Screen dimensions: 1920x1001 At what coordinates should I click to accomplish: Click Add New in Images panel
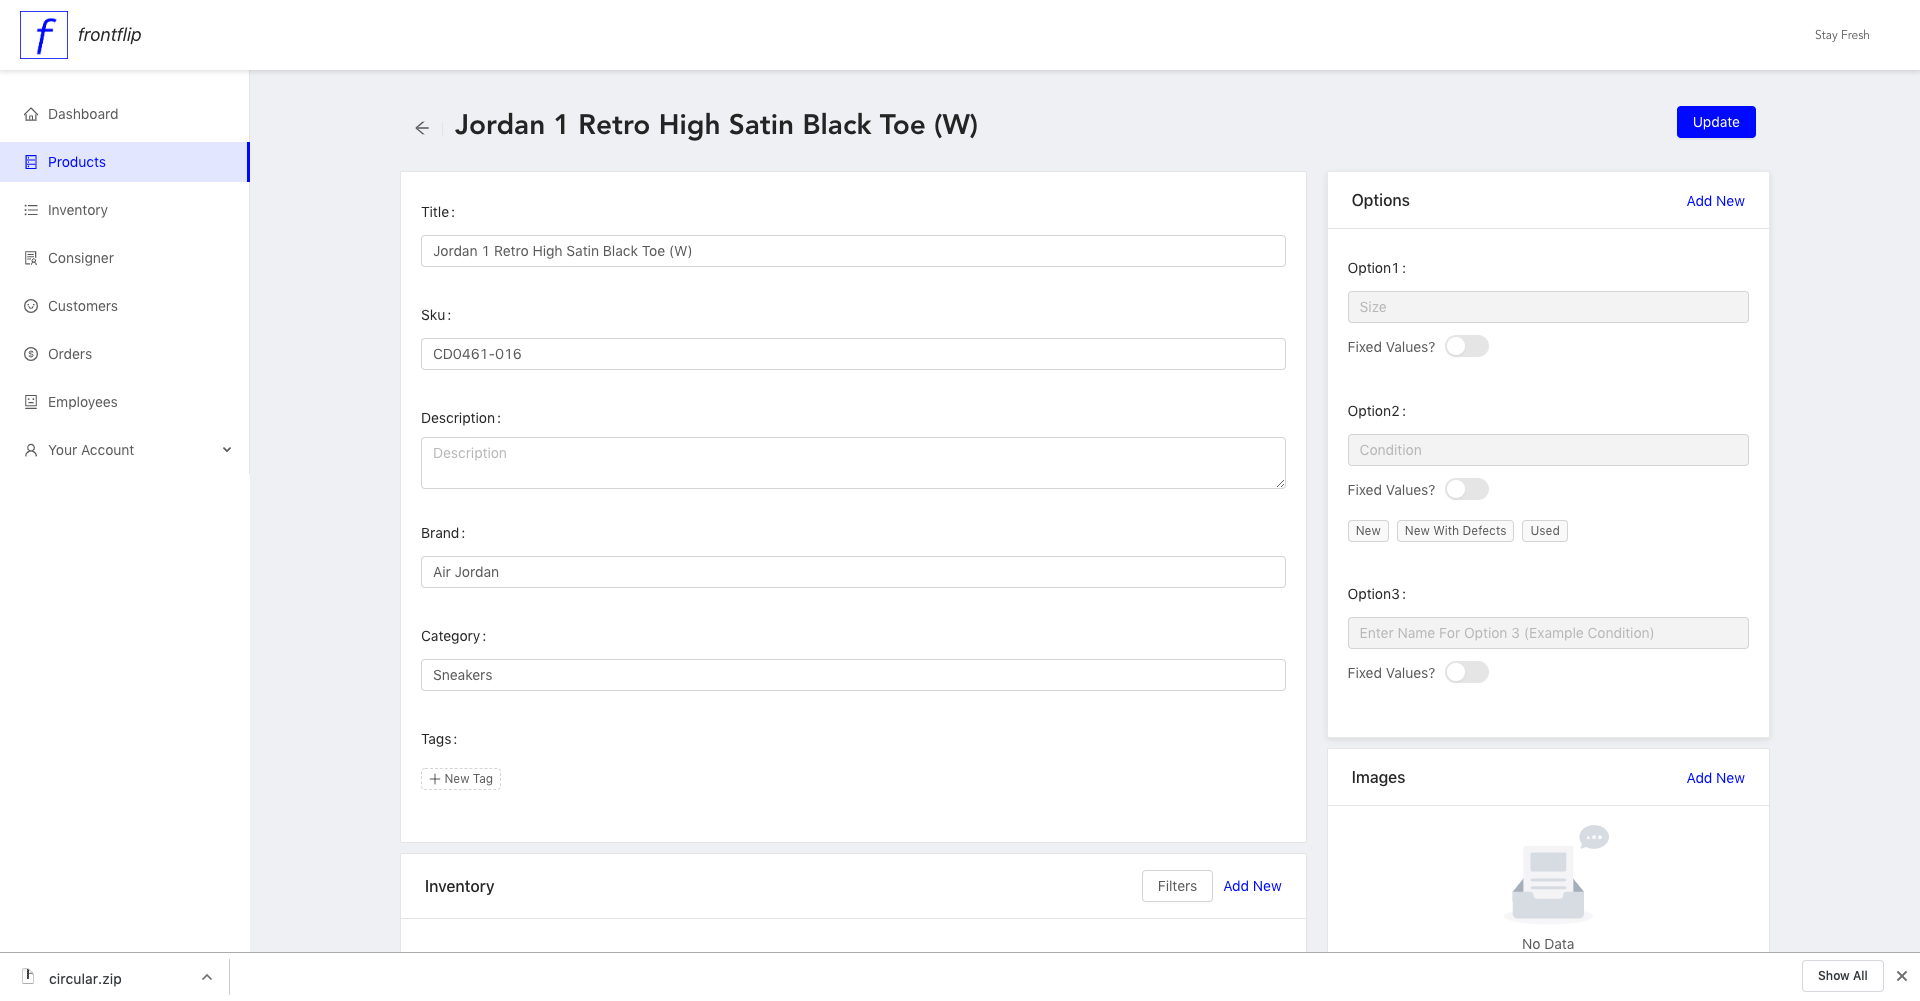pos(1715,778)
